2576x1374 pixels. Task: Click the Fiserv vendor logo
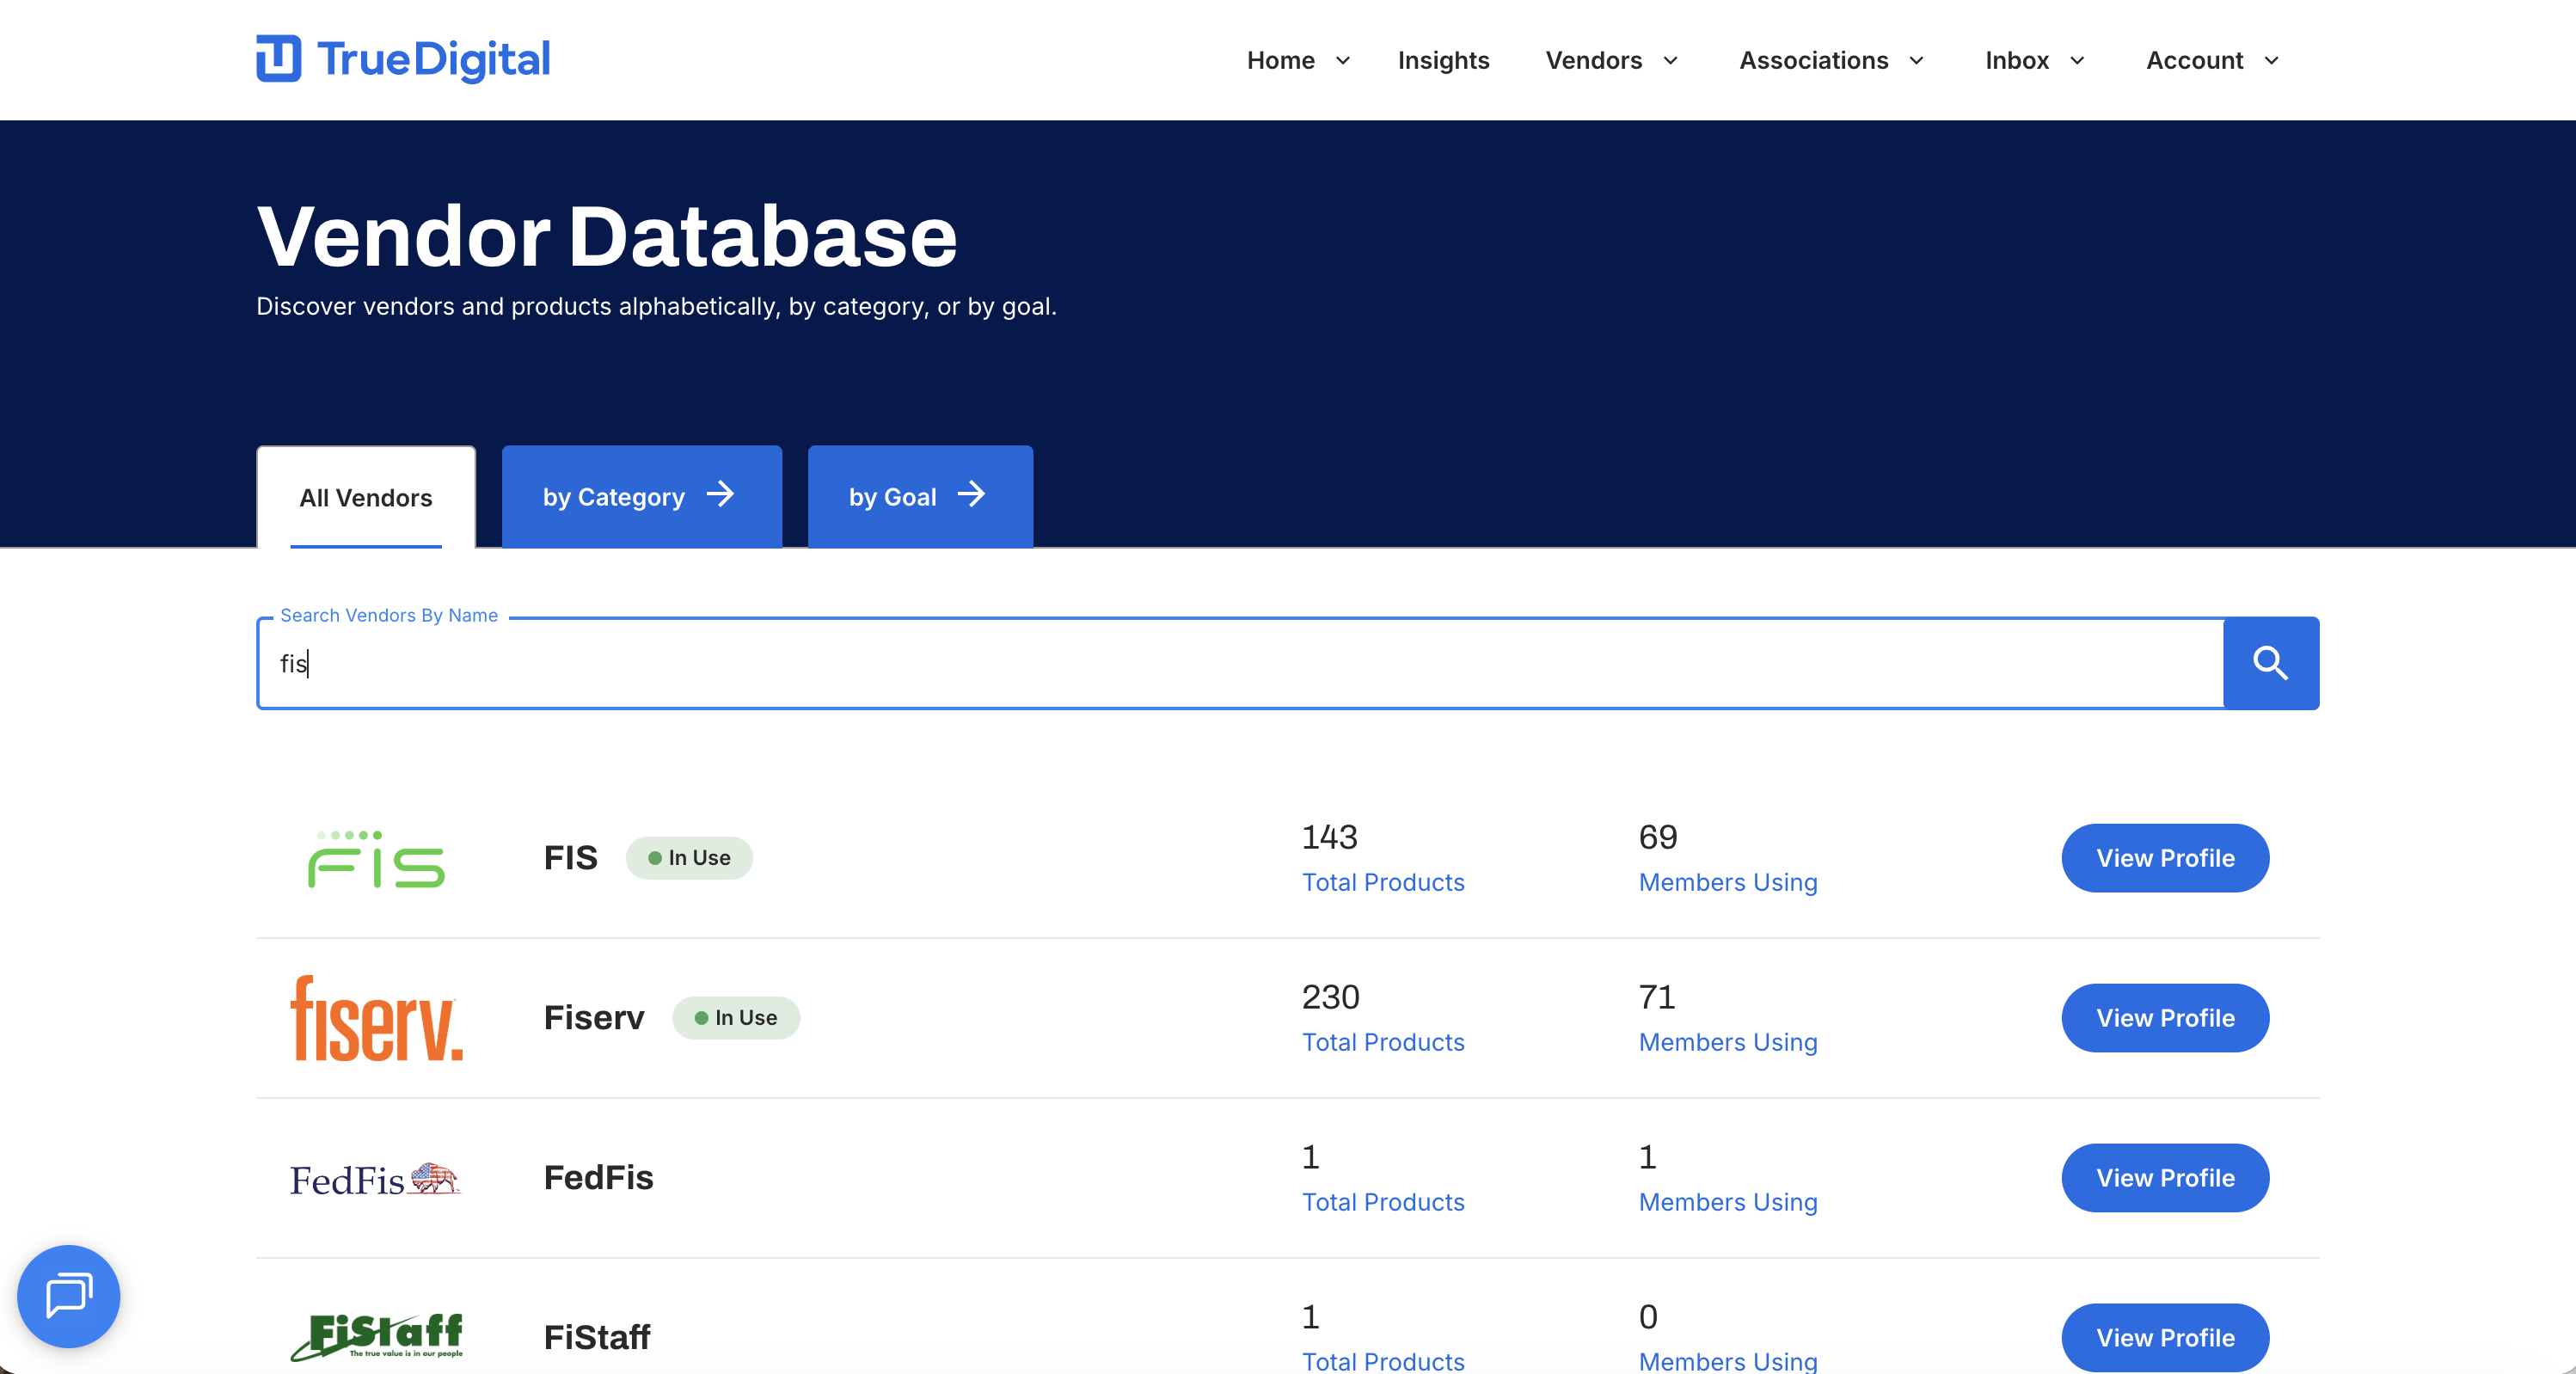tap(376, 1018)
